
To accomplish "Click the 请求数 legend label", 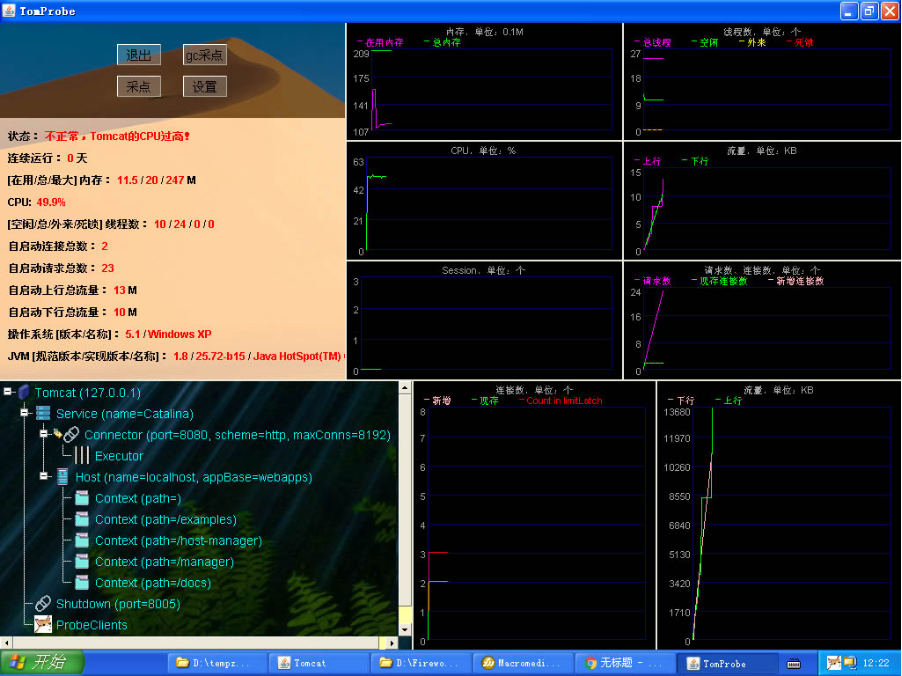I will 657,281.
